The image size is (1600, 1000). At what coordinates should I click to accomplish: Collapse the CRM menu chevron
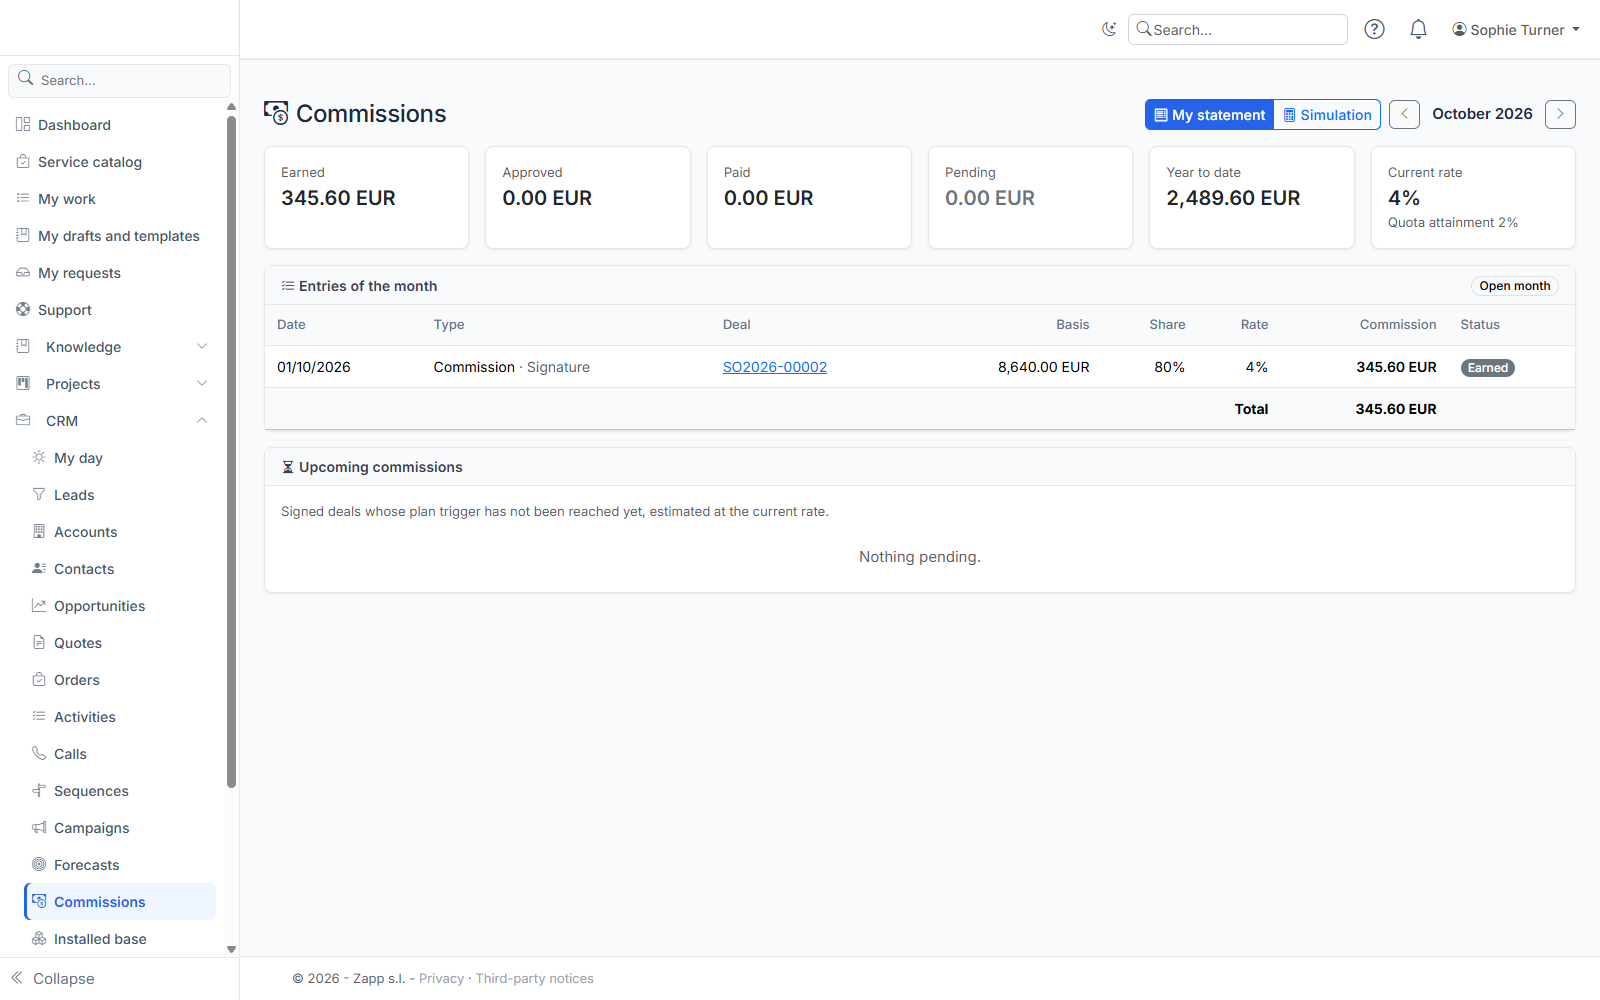tap(202, 421)
